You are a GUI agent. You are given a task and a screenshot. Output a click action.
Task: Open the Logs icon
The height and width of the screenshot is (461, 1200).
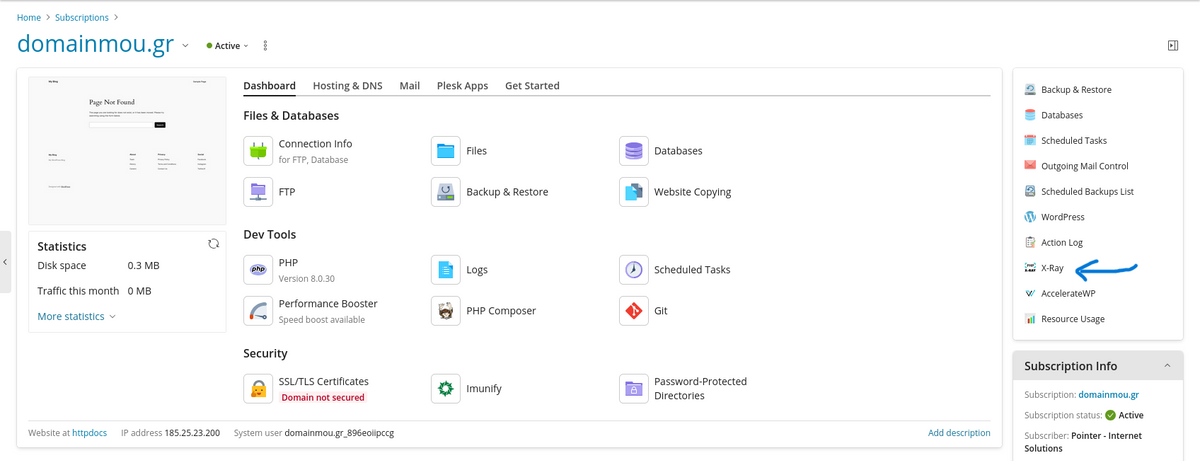446,270
